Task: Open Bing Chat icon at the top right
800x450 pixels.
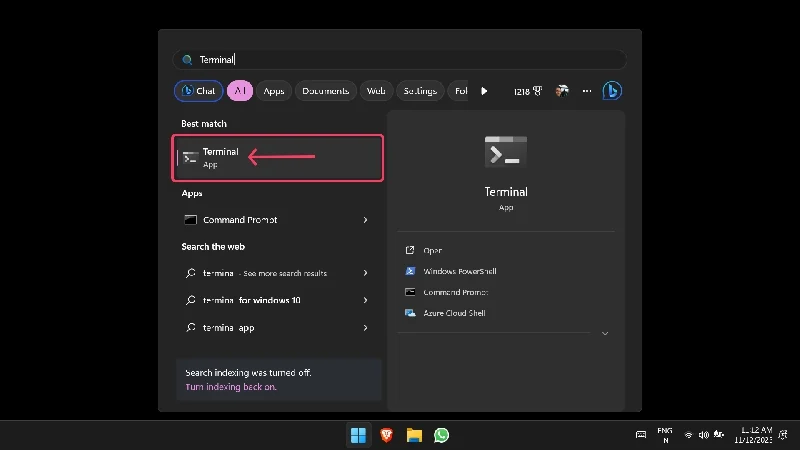Action: pyautogui.click(x=612, y=91)
